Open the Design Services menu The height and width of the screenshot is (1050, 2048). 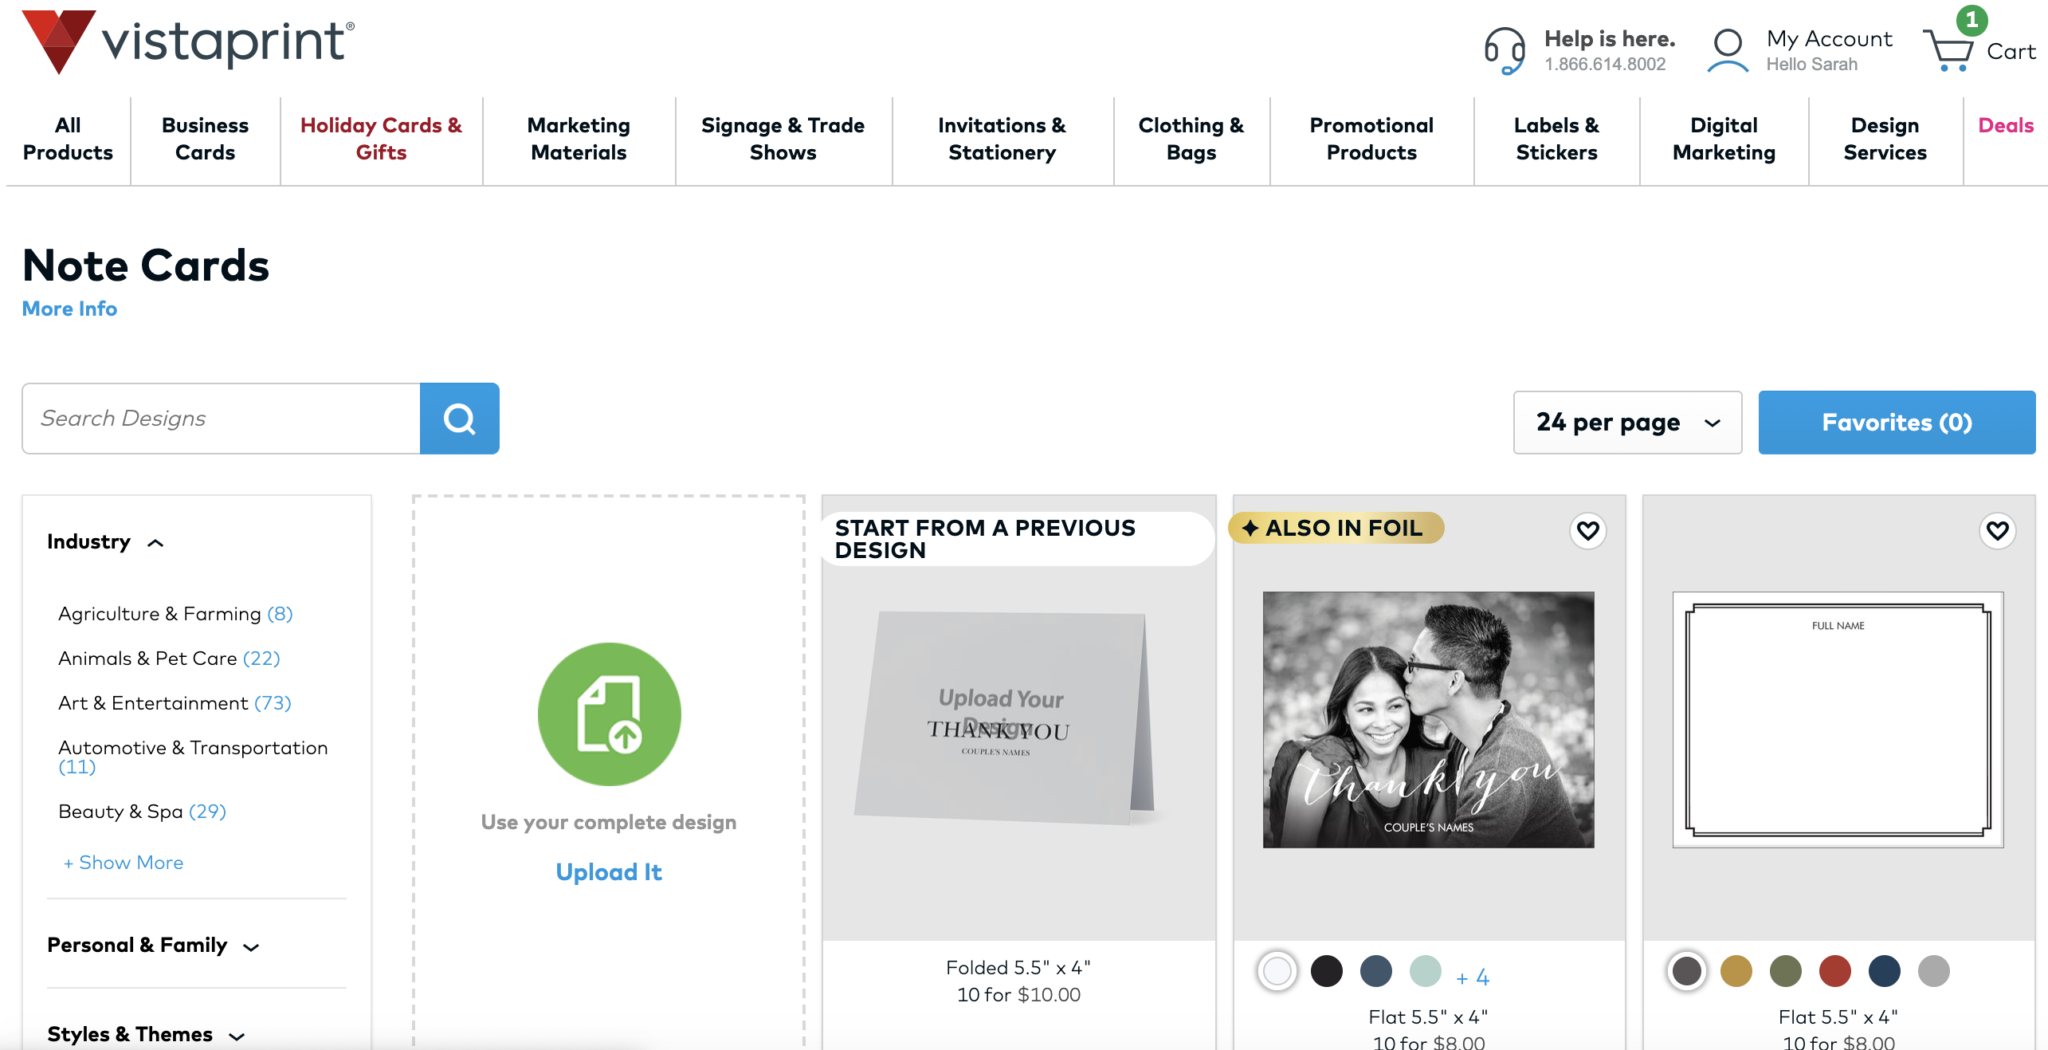(x=1885, y=139)
